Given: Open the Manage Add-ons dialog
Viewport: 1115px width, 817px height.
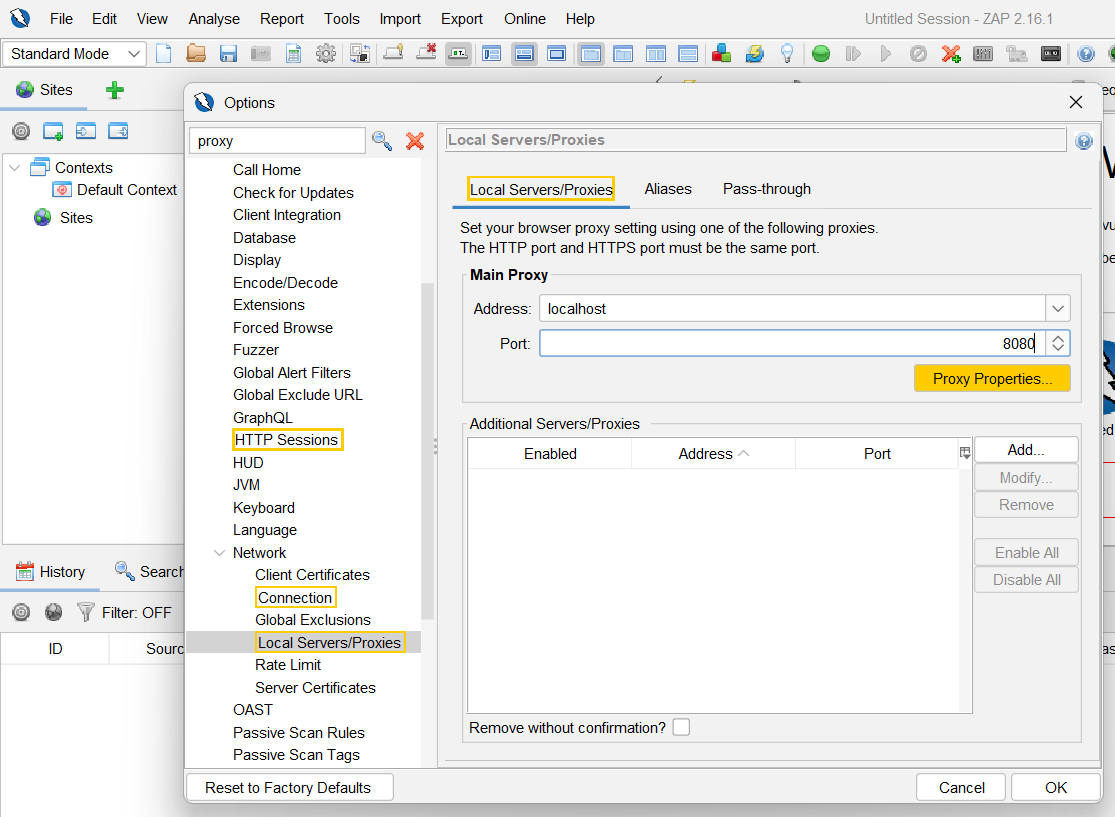Looking at the screenshot, I should click(x=721, y=53).
